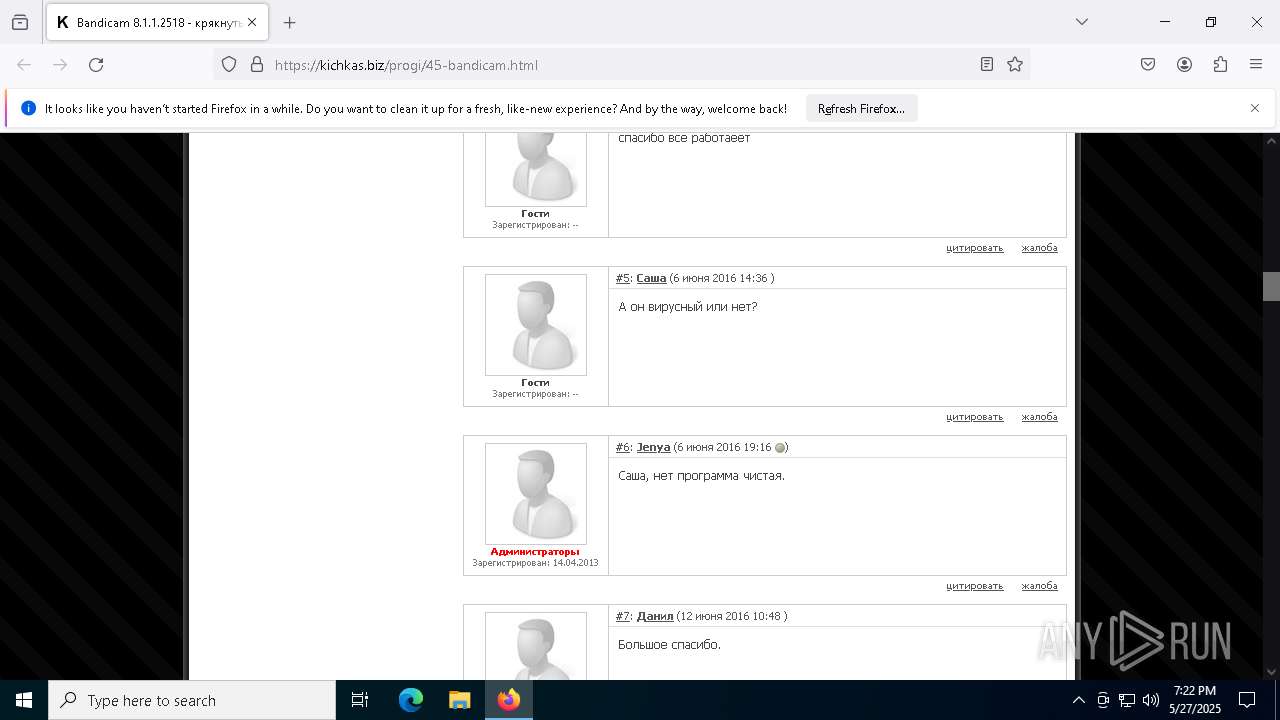
Task: Open the Firefox View icon
Action: 20,22
